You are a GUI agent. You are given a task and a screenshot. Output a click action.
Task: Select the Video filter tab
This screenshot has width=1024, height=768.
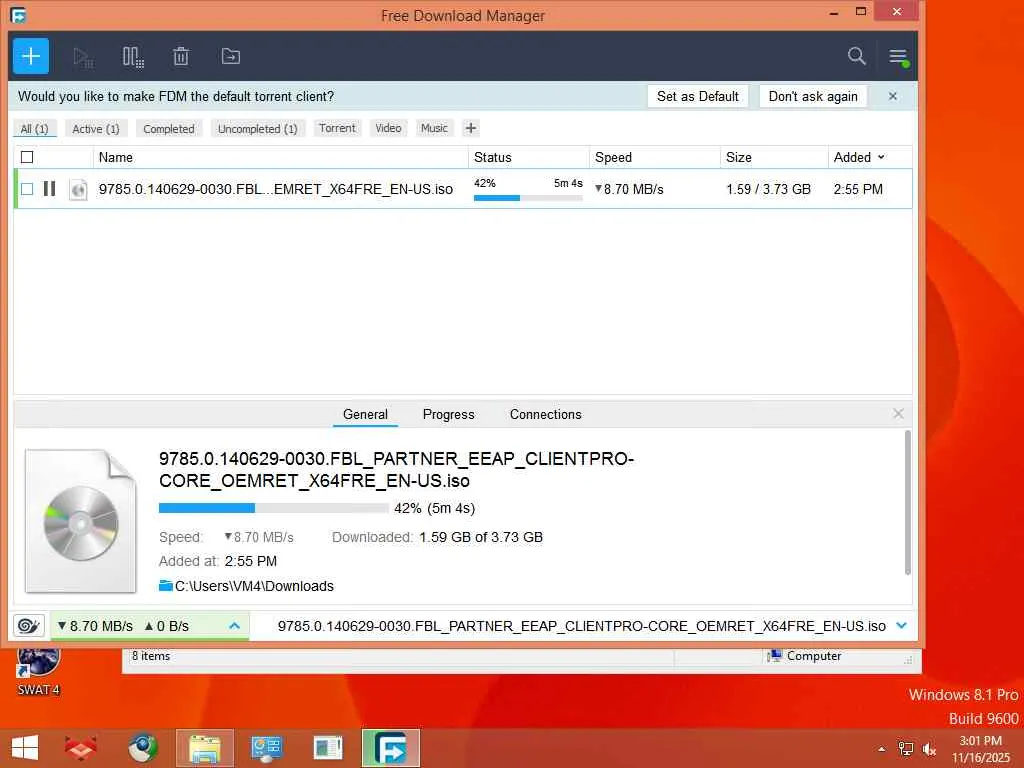pyautogui.click(x=388, y=128)
